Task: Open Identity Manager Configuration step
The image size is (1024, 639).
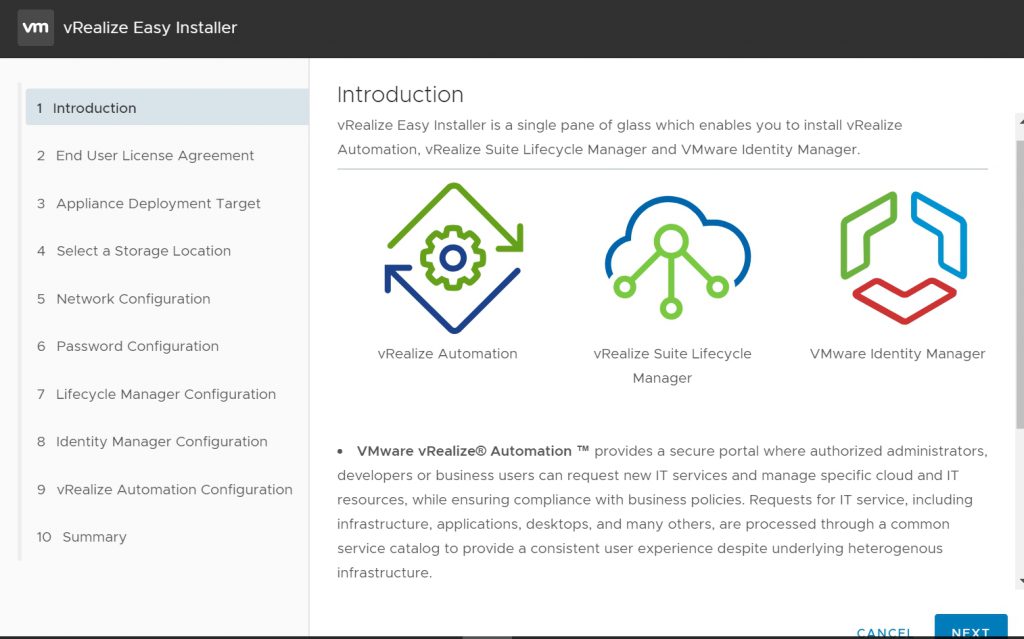Action: pyautogui.click(x=161, y=442)
